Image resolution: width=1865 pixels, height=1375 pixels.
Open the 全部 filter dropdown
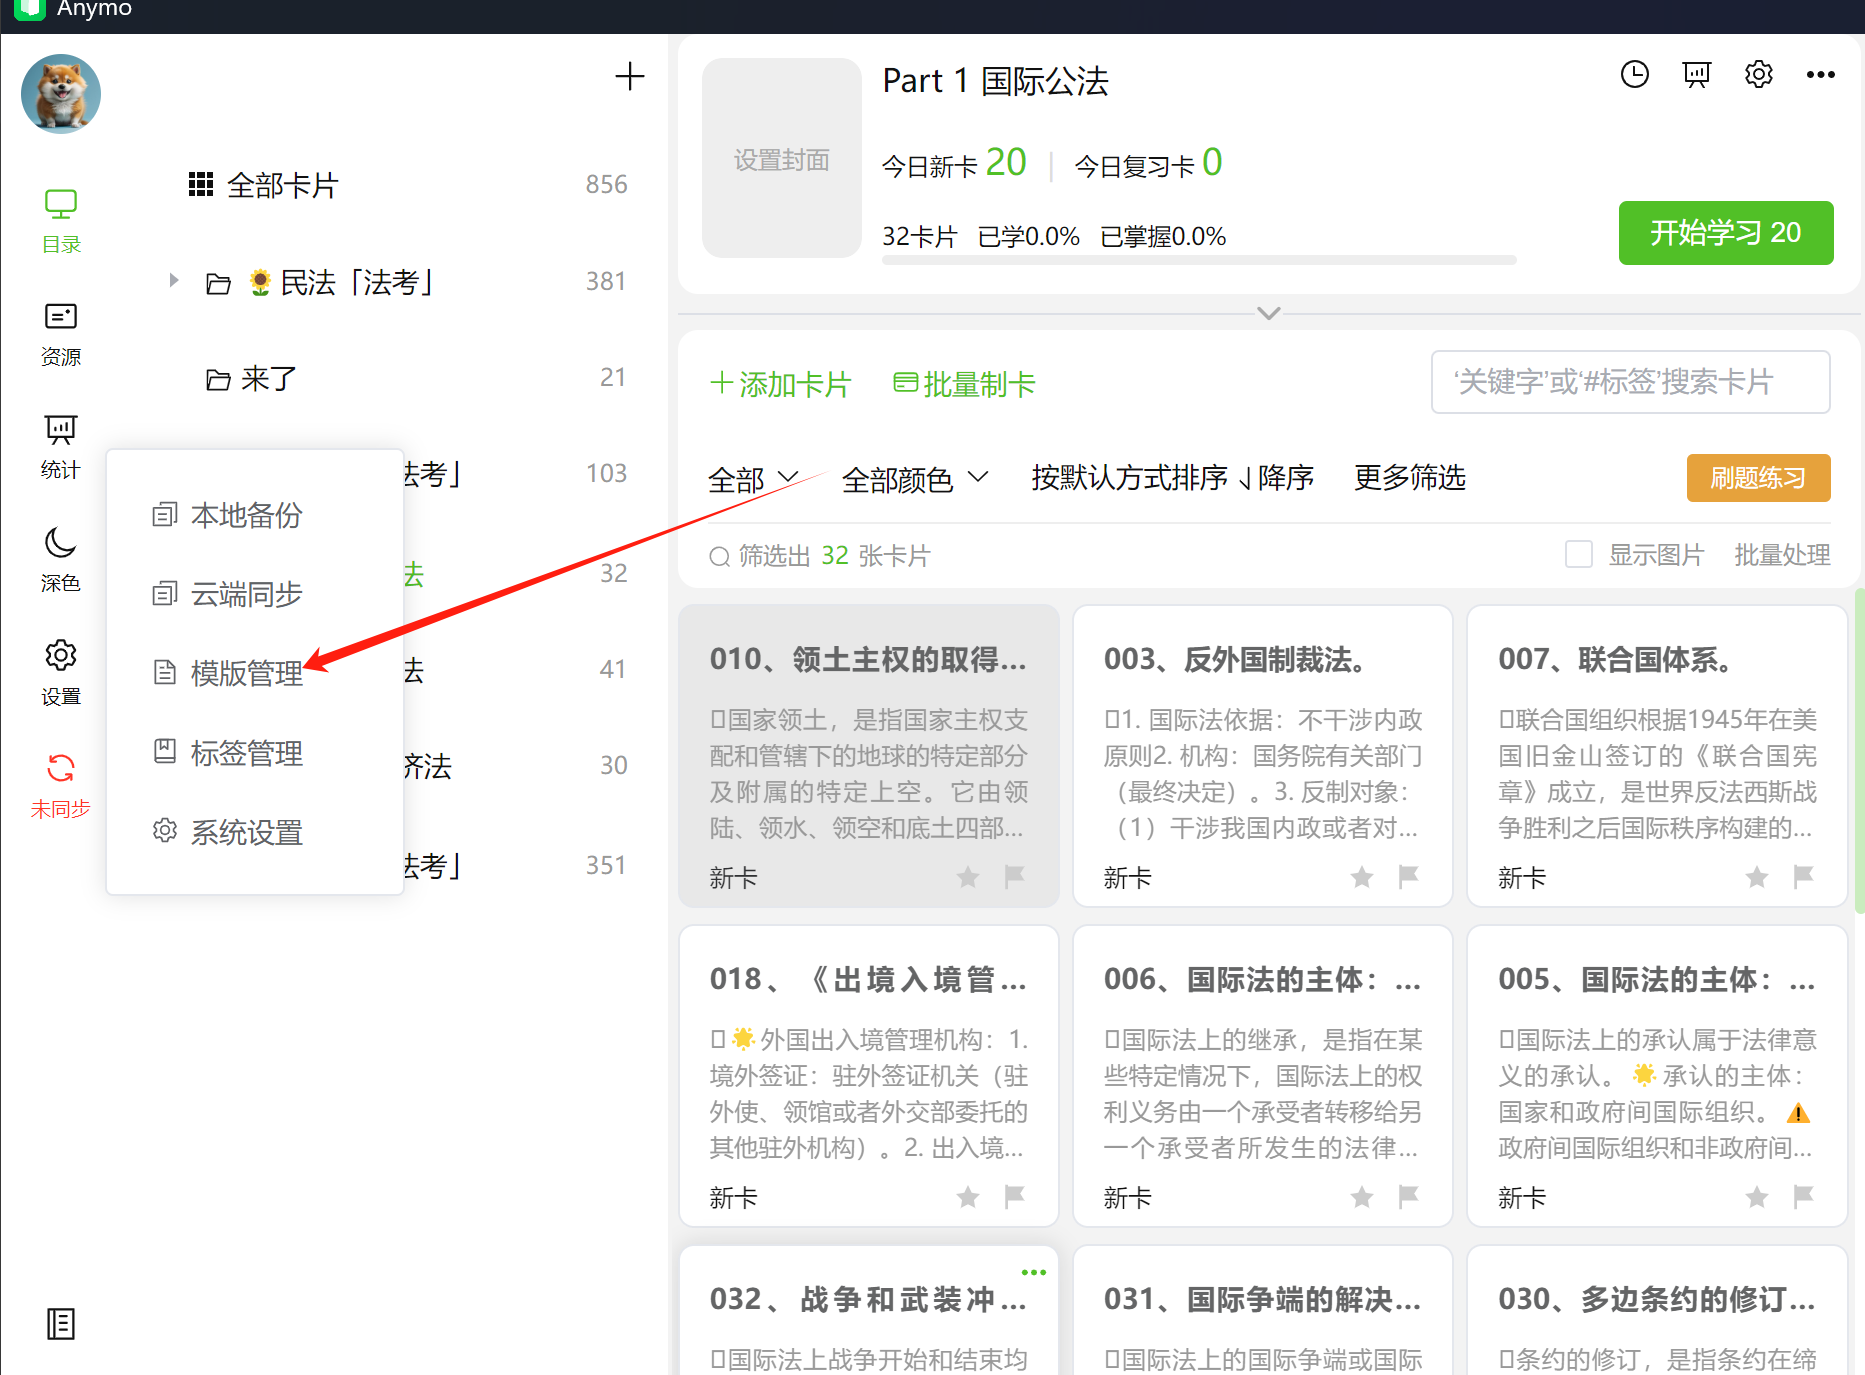pyautogui.click(x=752, y=479)
